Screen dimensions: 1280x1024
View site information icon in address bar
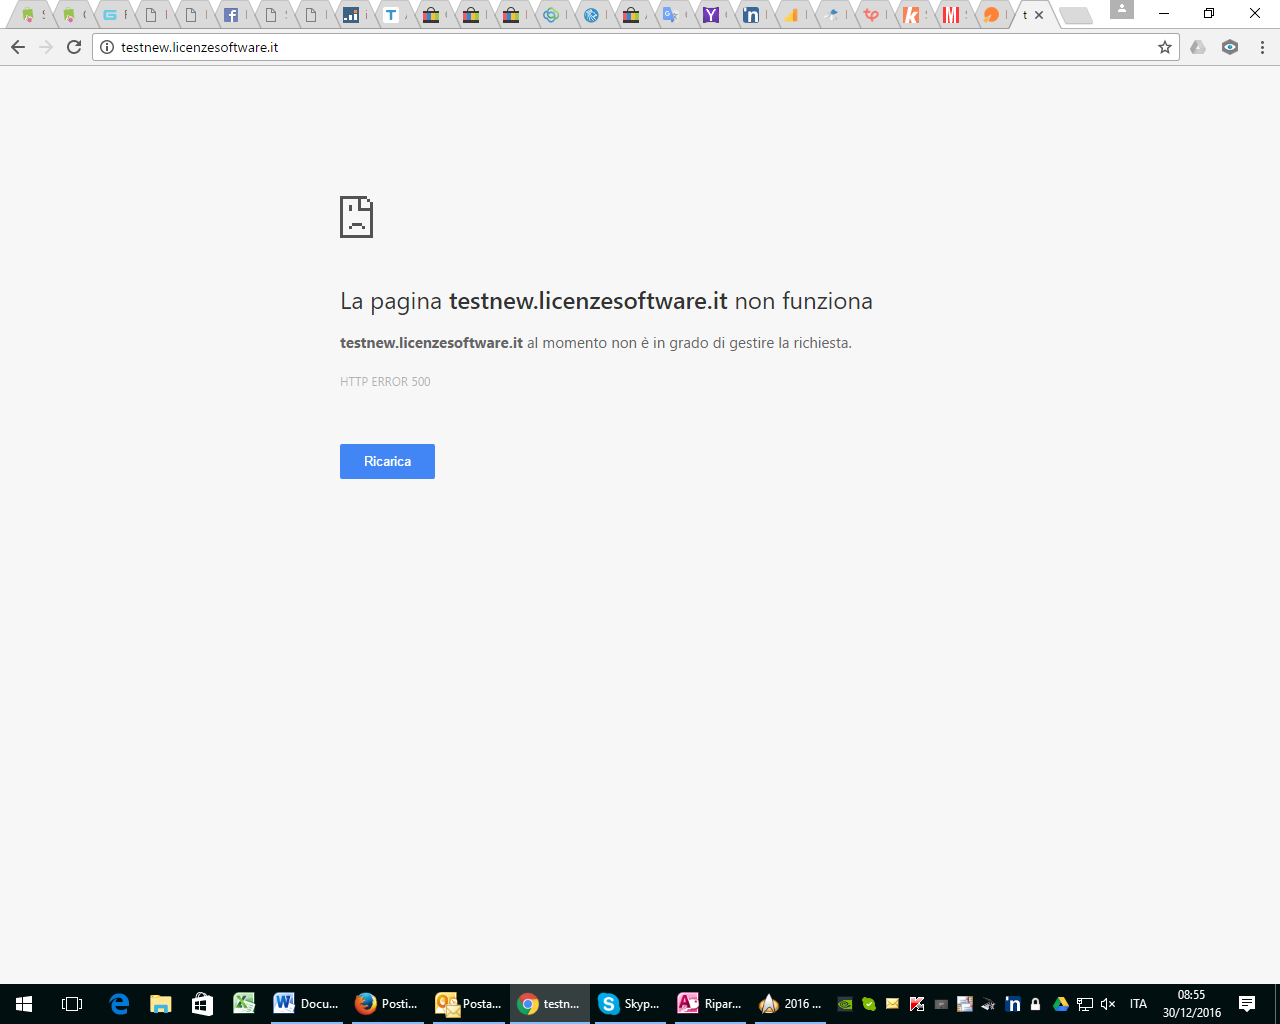[107, 47]
